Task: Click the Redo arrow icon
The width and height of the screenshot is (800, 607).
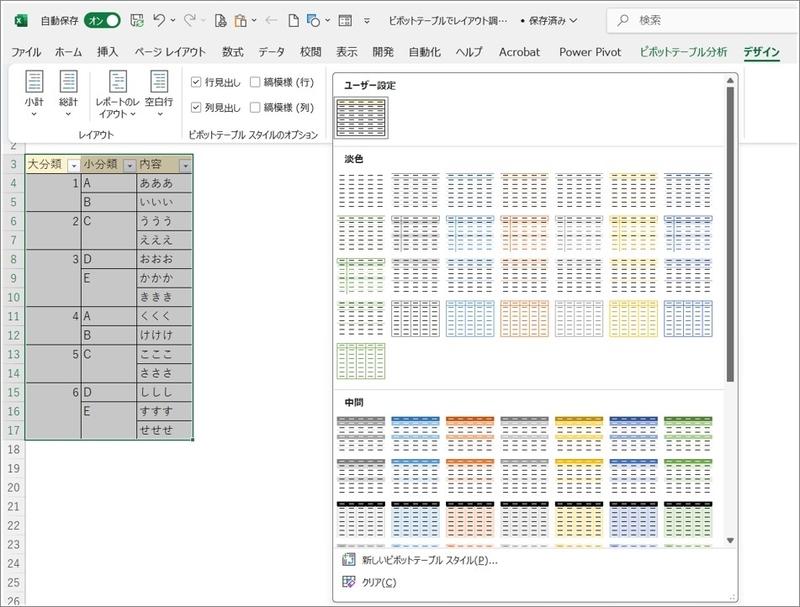Action: [190, 20]
